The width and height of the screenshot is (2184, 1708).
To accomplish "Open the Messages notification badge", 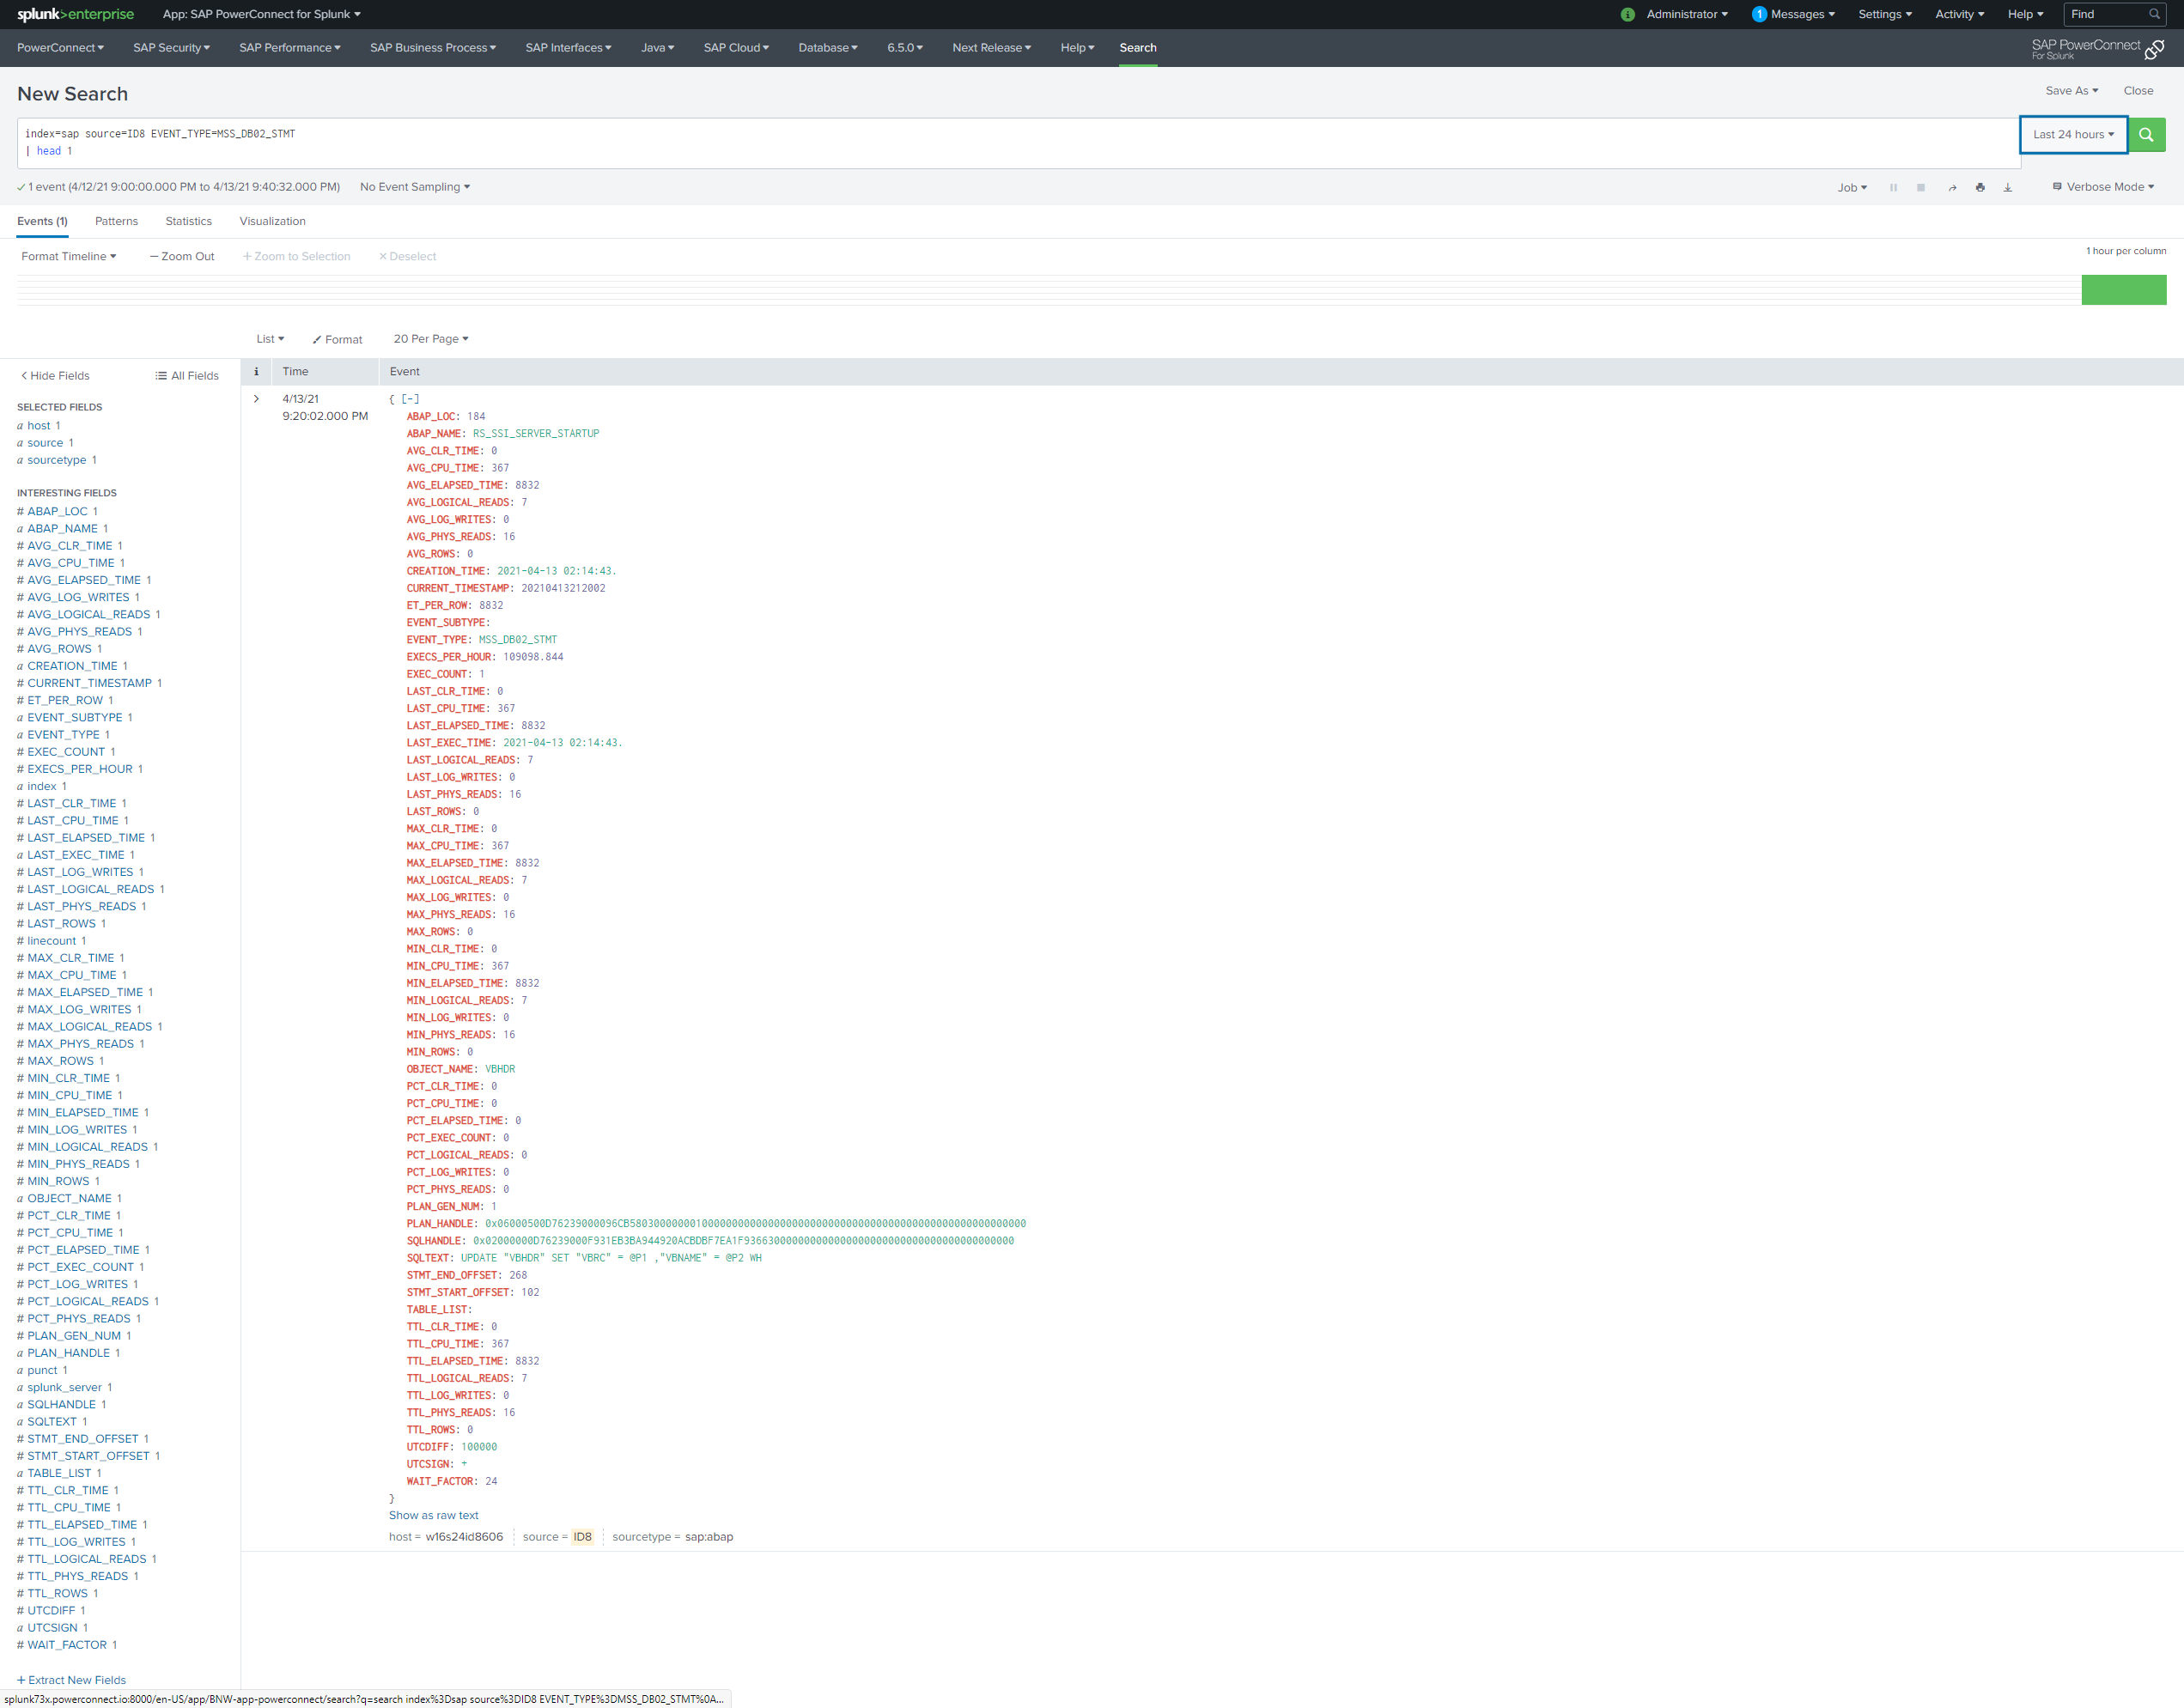I will pos(1759,14).
